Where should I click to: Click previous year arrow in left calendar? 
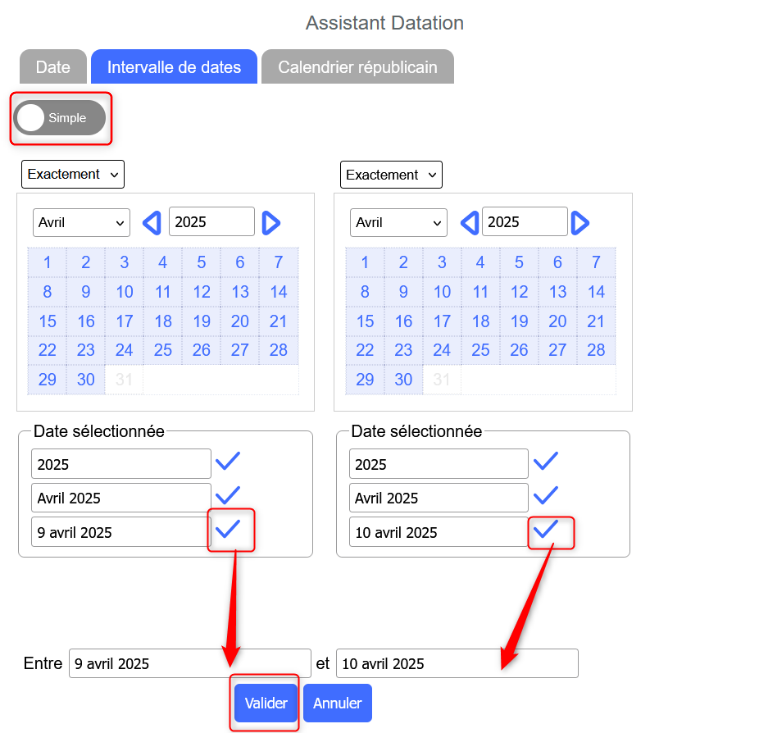pyautogui.click(x=152, y=222)
